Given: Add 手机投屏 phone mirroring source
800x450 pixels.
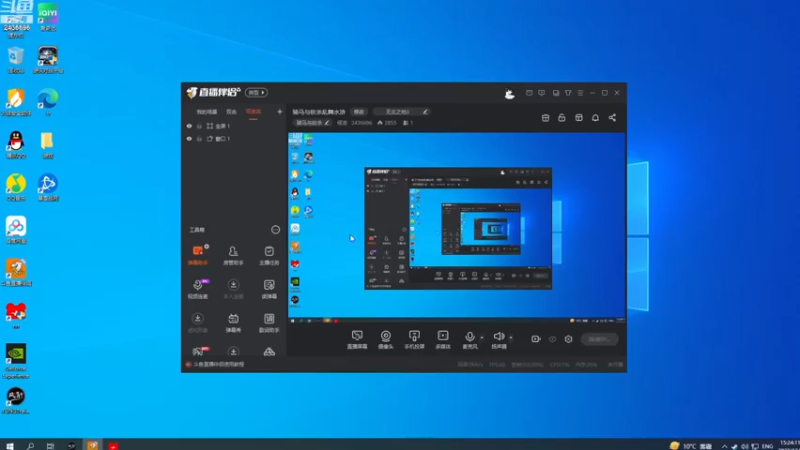Looking at the screenshot, I should click(x=414, y=339).
